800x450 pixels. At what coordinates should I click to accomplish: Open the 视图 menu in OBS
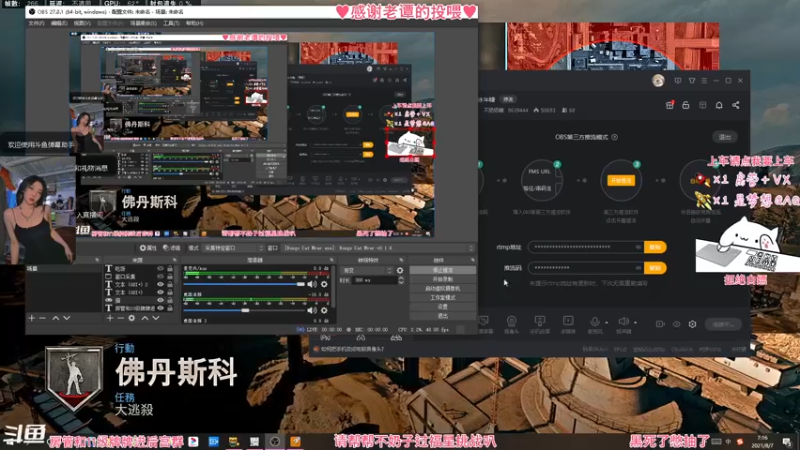coord(82,23)
